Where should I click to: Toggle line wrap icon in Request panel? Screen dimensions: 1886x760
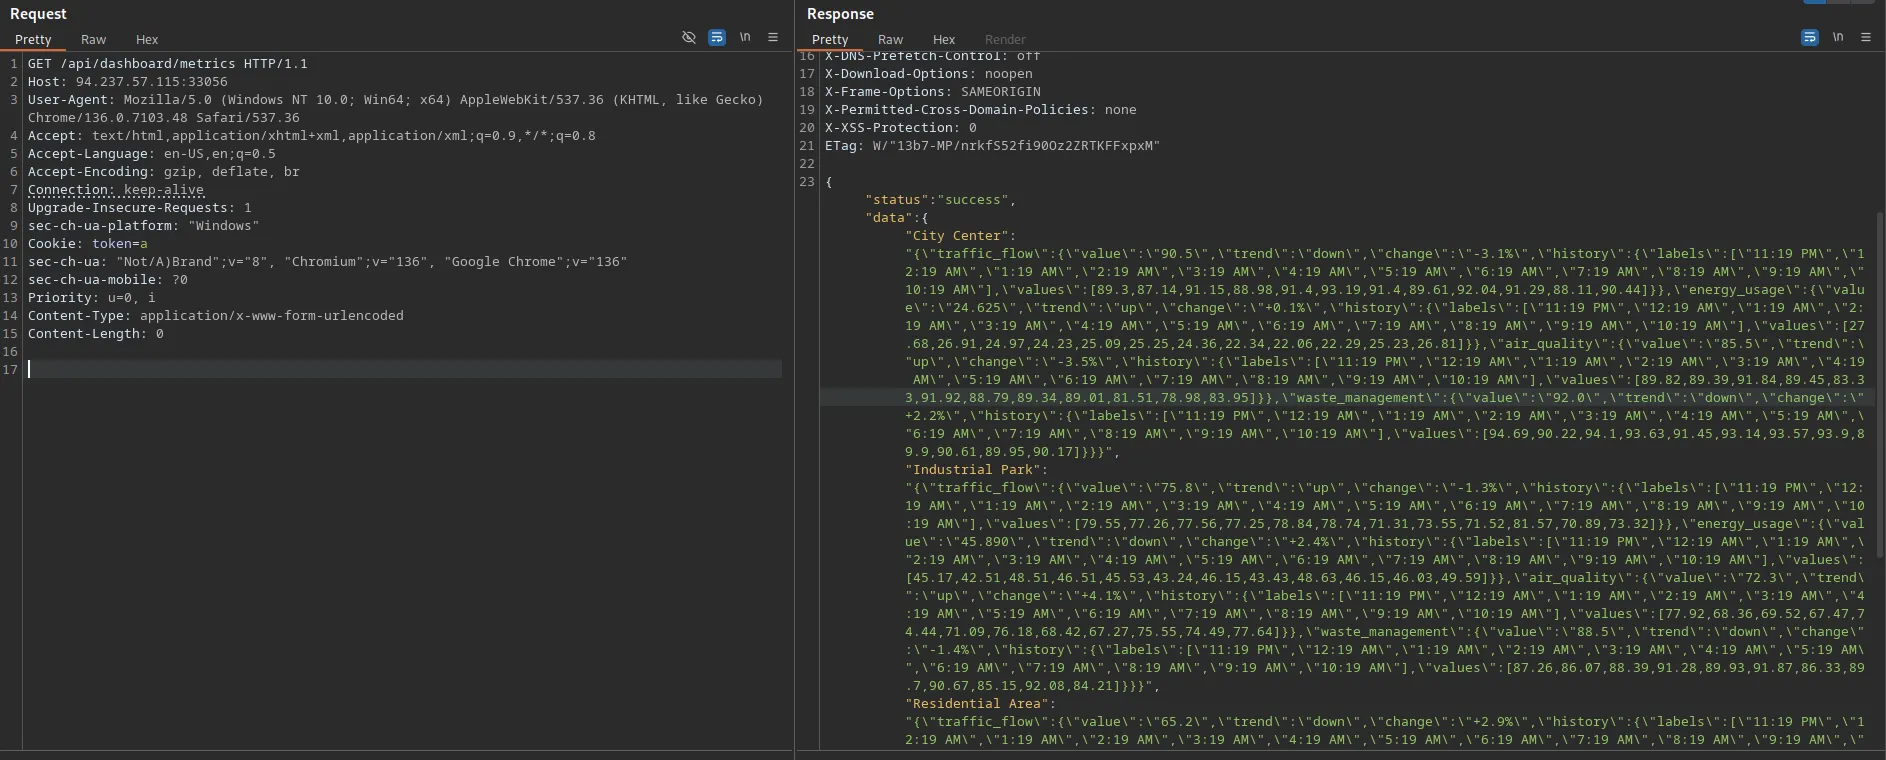(717, 37)
